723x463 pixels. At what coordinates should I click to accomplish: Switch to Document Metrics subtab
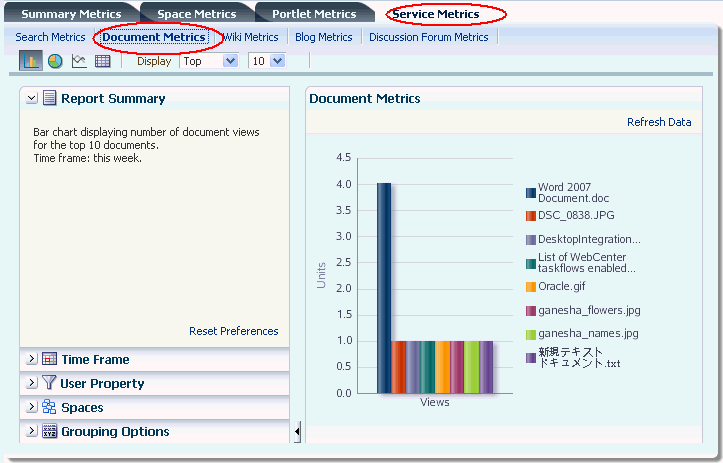(x=154, y=37)
